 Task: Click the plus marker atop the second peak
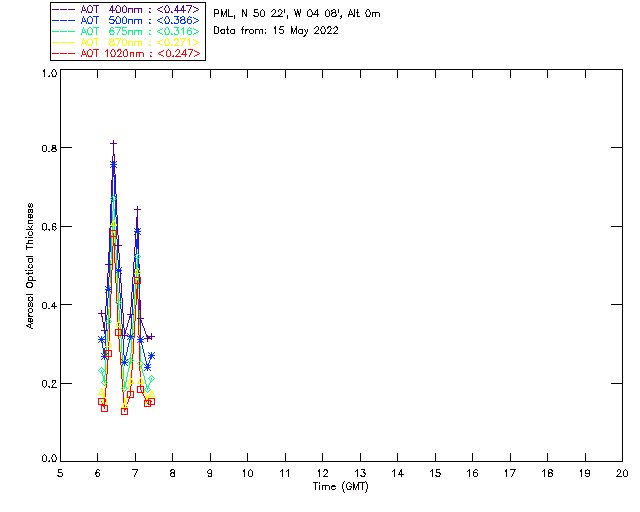[x=137, y=209]
